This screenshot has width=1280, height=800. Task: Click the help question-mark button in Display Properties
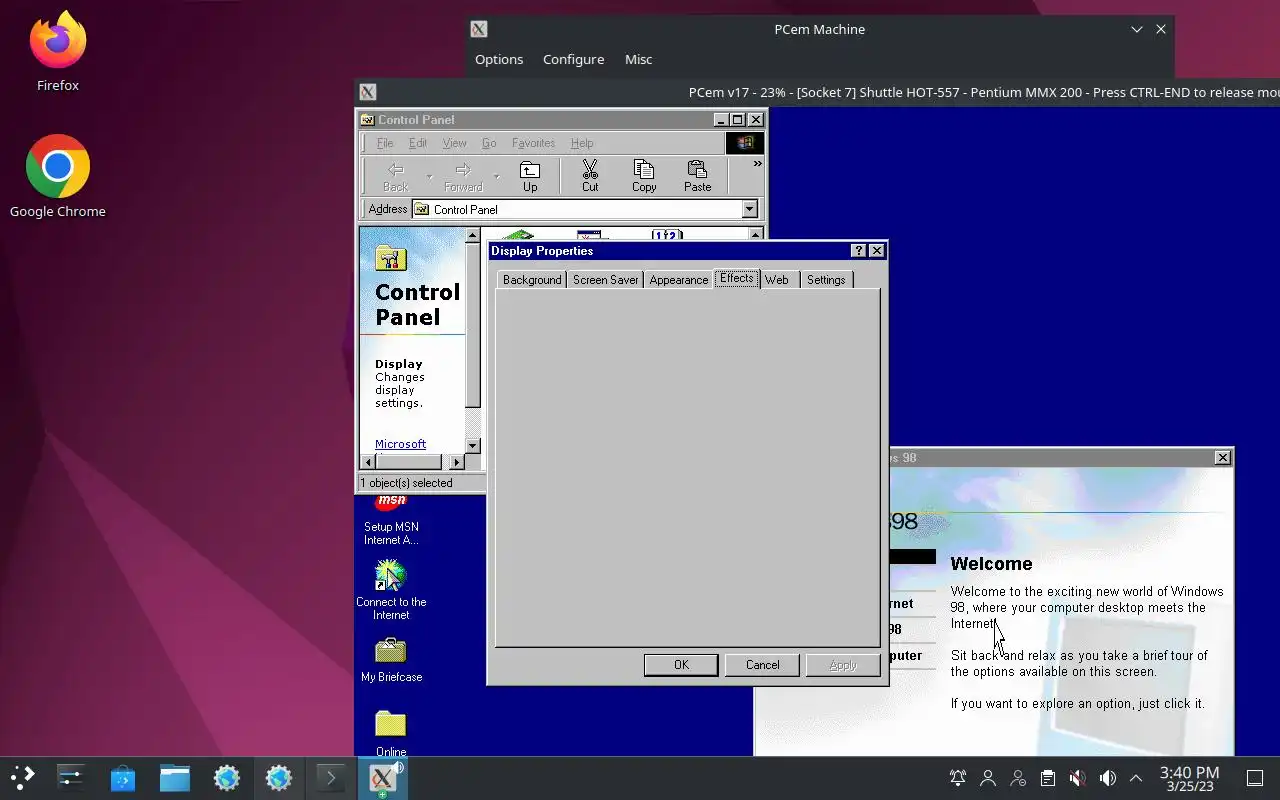(858, 250)
